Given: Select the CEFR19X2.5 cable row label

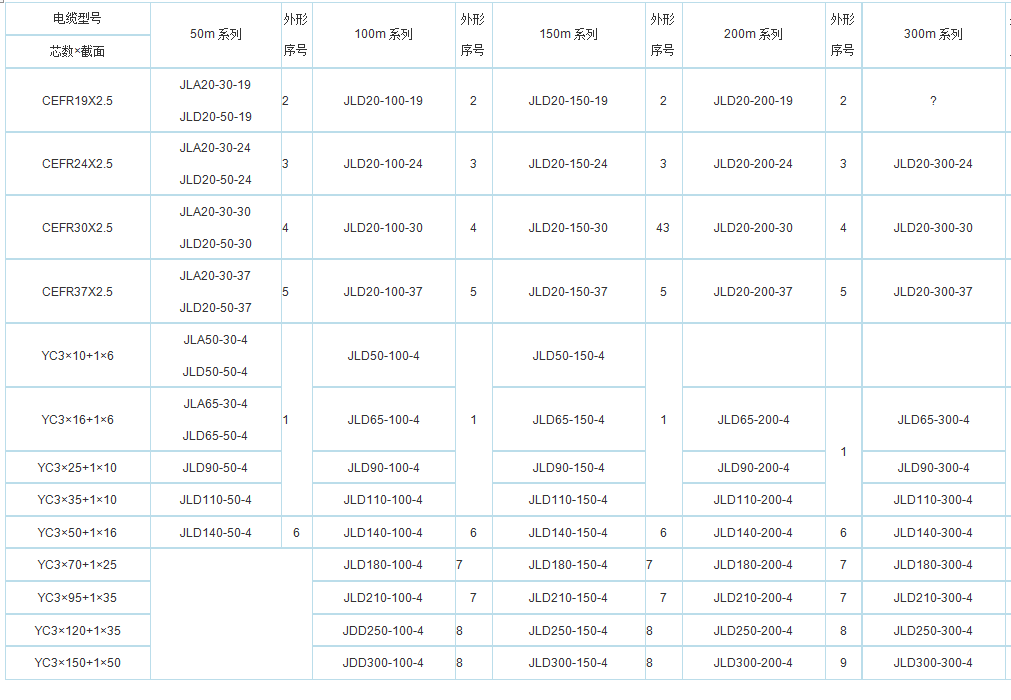Looking at the screenshot, I should coord(77,101).
